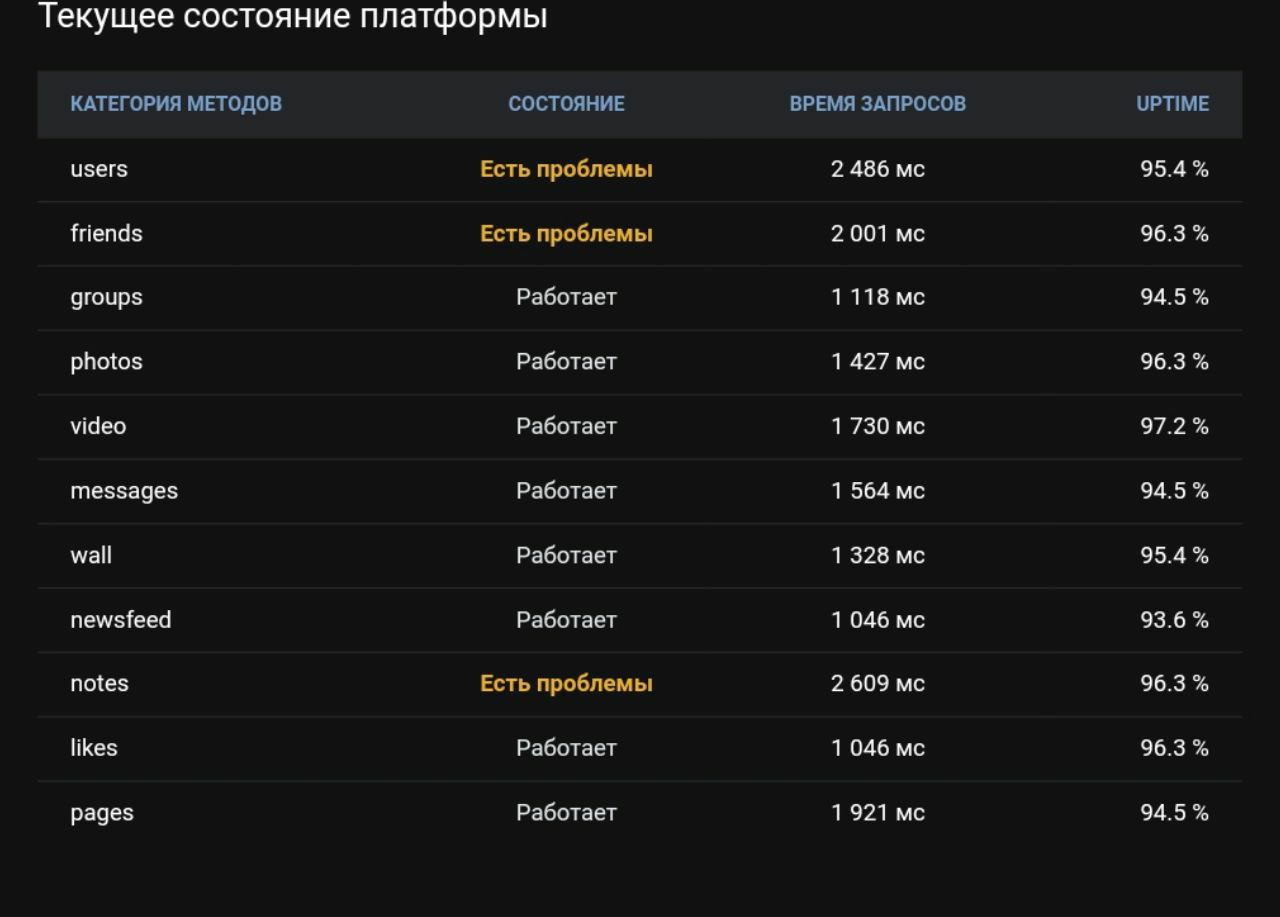Click the 'Категория методов' column header
This screenshot has width=1280, height=917.
[176, 104]
